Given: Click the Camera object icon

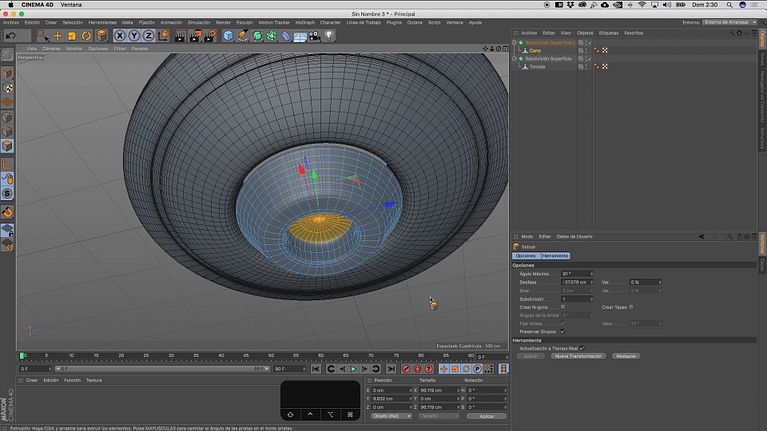Looking at the screenshot, I should click(314, 36).
